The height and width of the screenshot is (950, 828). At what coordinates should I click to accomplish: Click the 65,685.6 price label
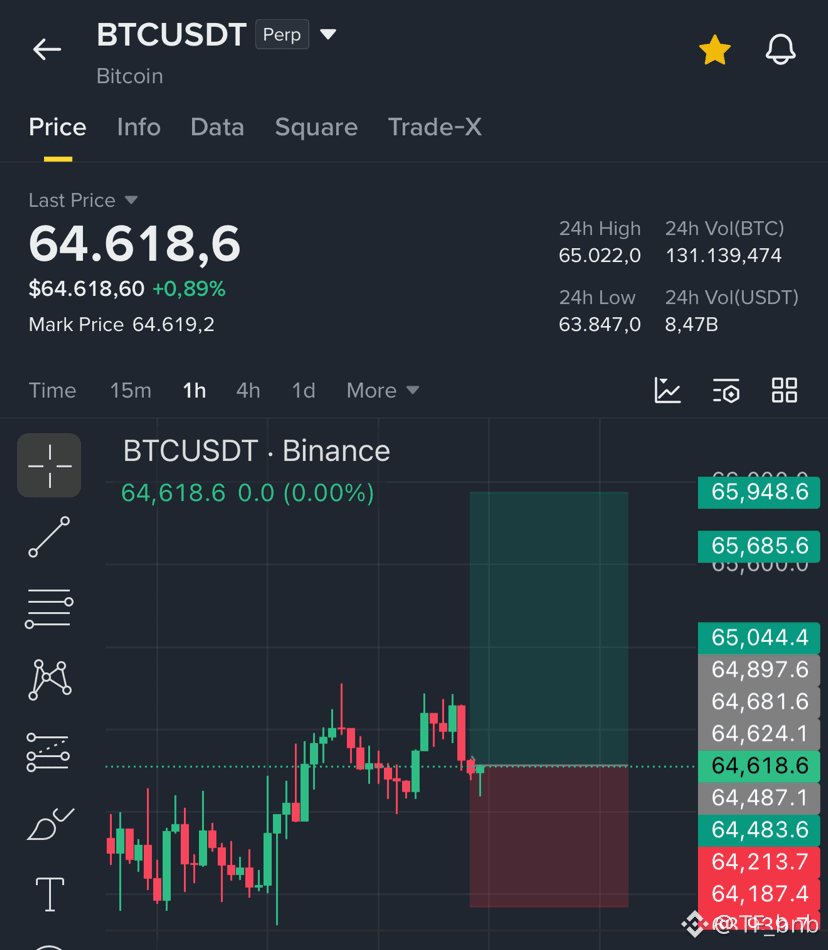pyautogui.click(x=759, y=546)
